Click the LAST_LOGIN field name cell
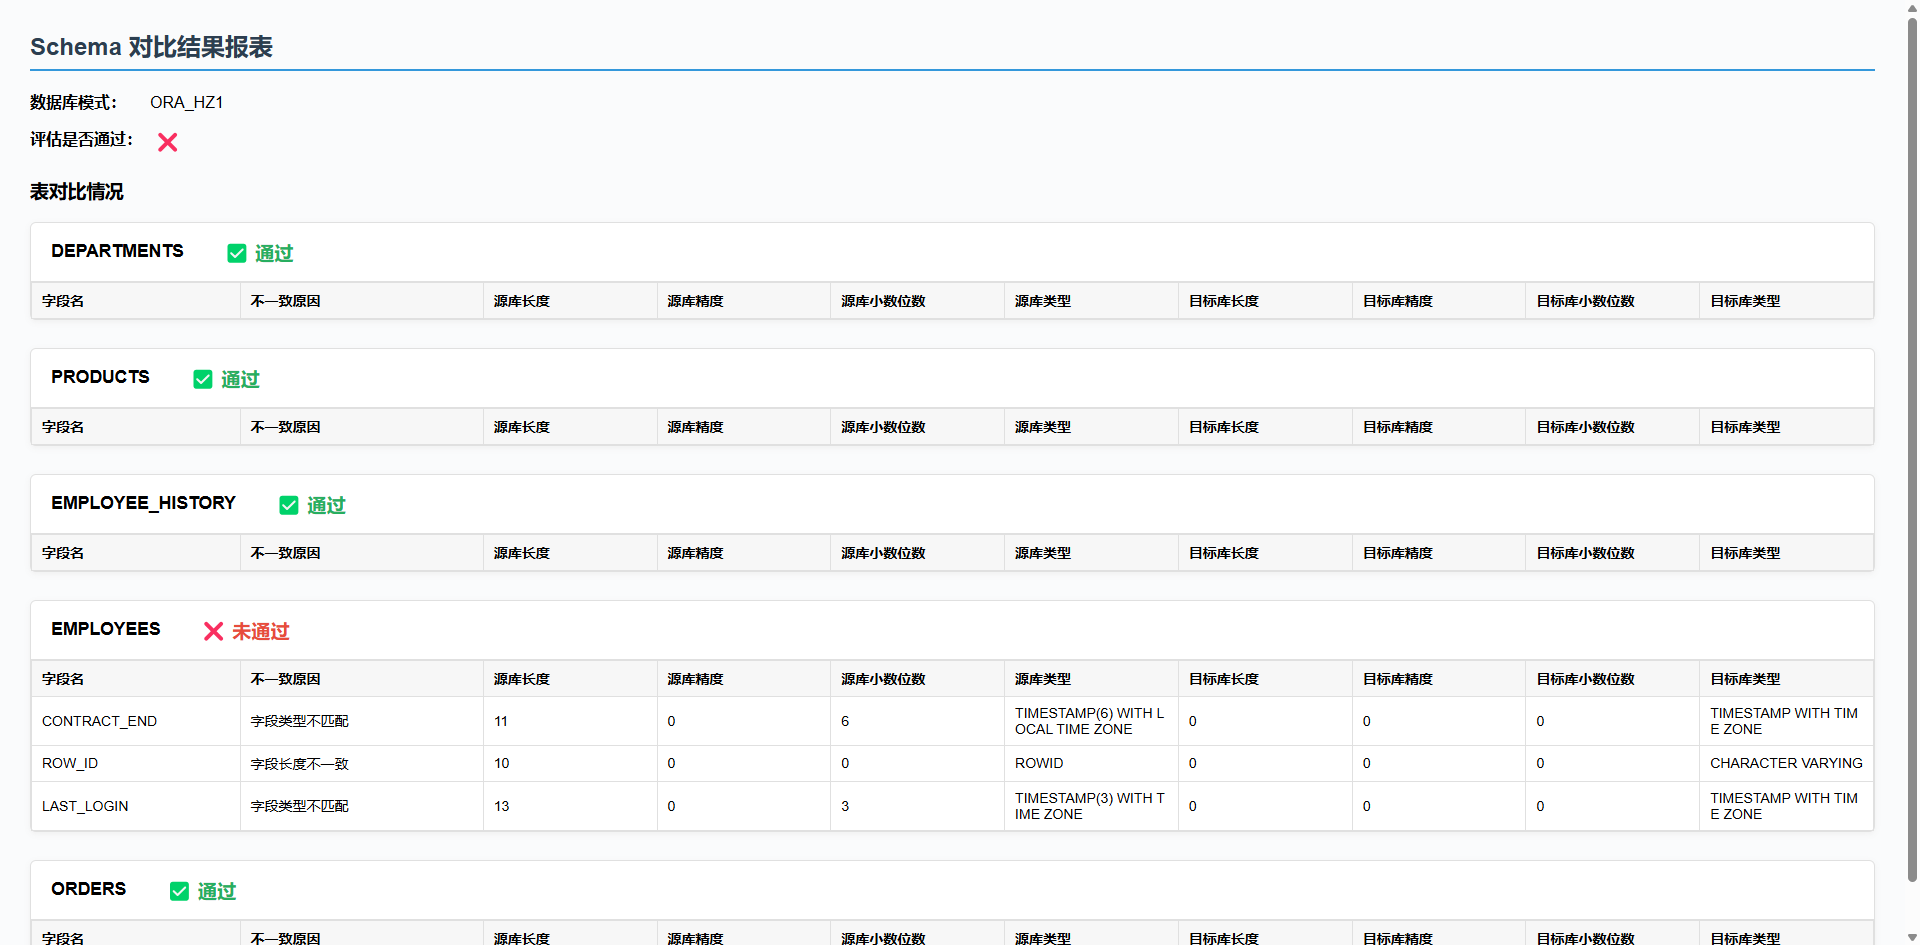 85,806
